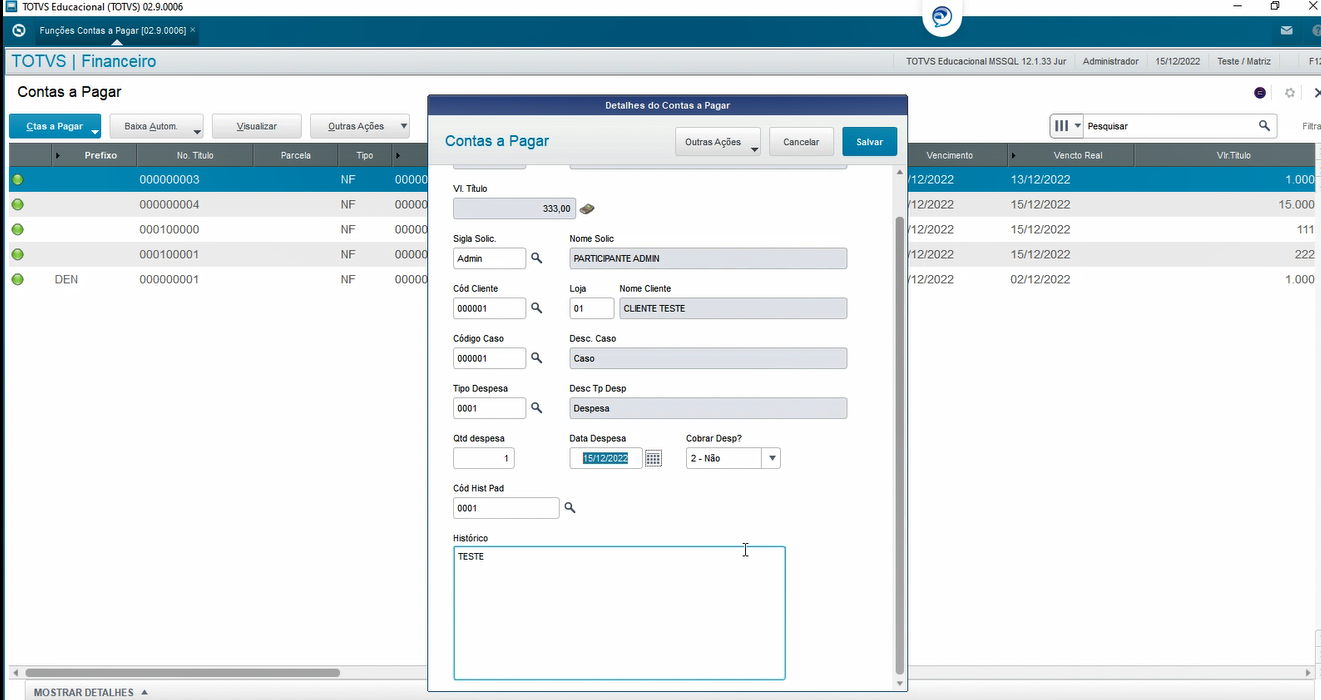
Task: Click Data Despesa date field
Action: pyautogui.click(x=606, y=458)
